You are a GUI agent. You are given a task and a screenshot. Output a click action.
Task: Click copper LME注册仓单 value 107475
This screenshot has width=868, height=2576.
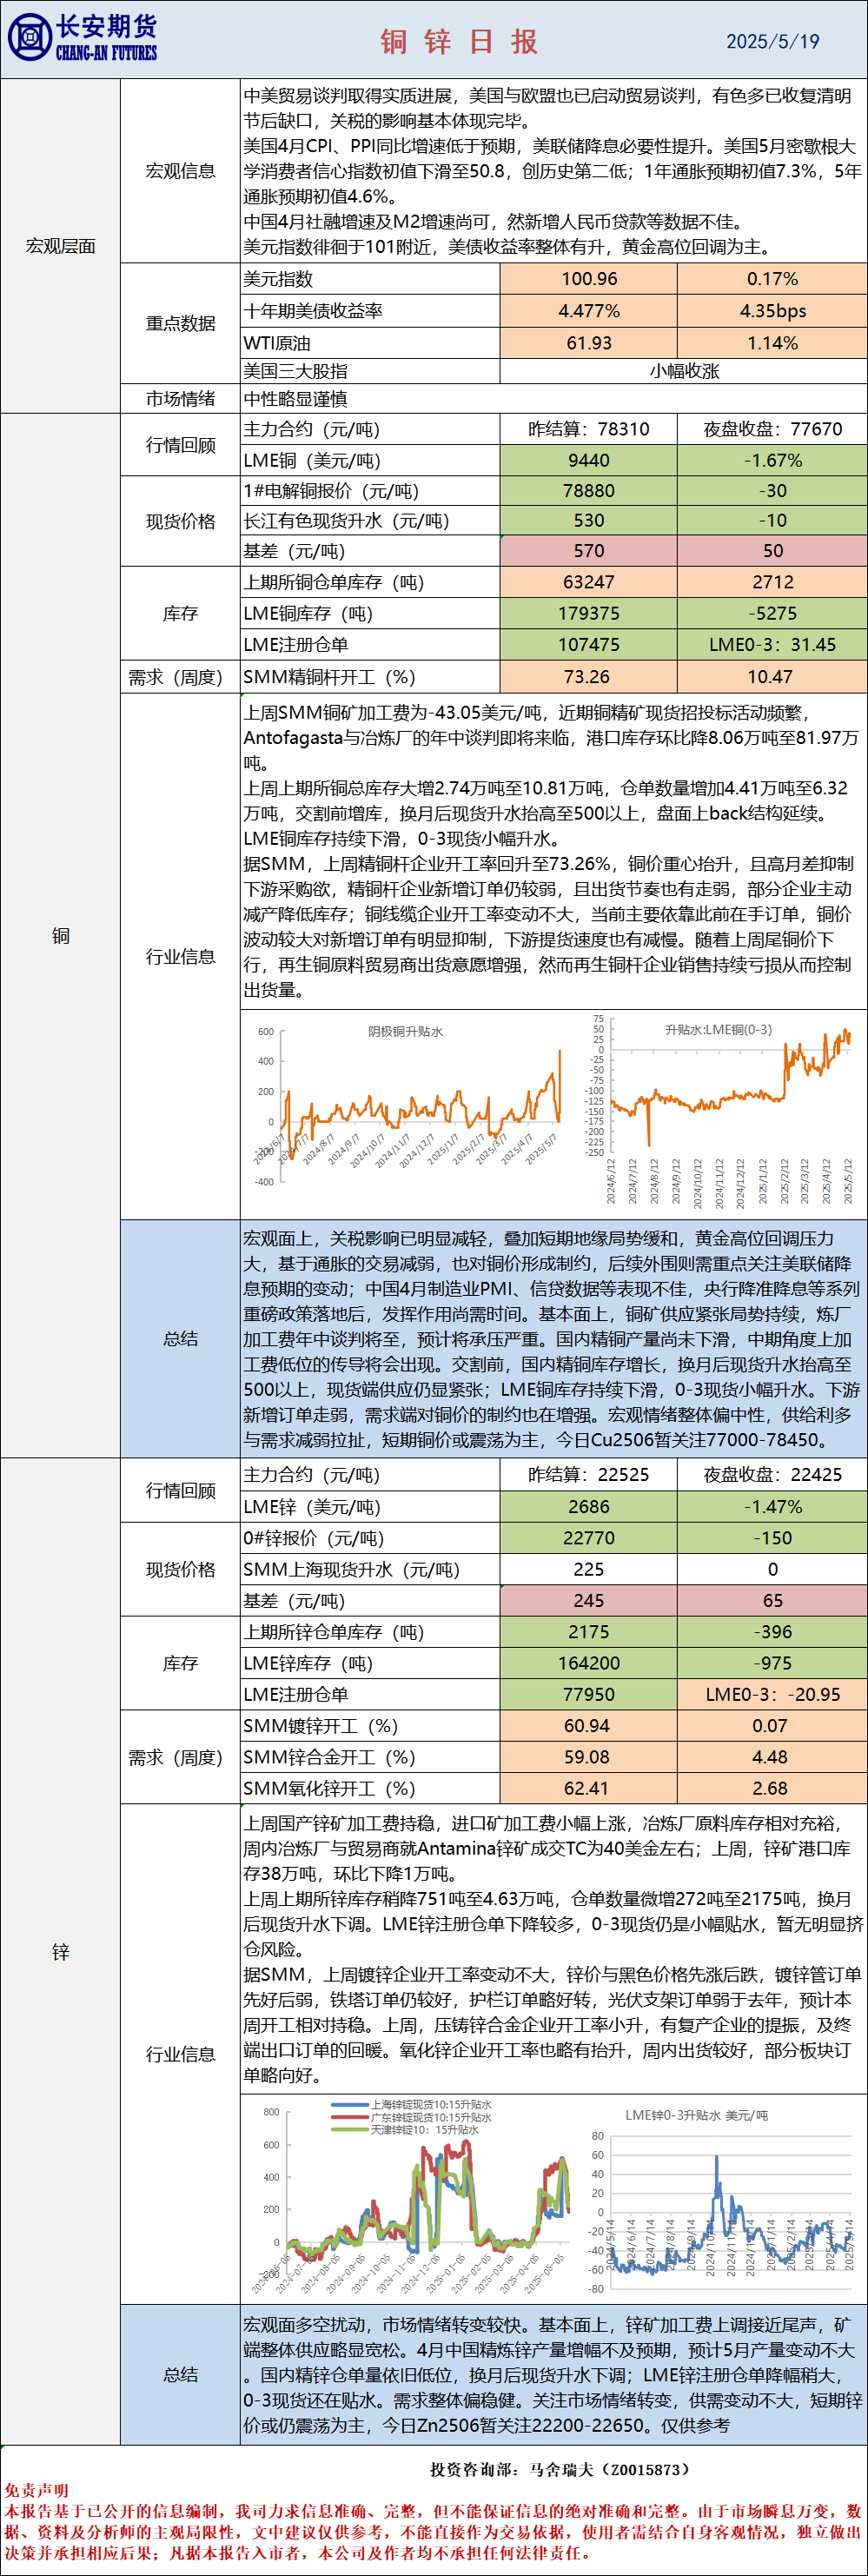point(589,645)
